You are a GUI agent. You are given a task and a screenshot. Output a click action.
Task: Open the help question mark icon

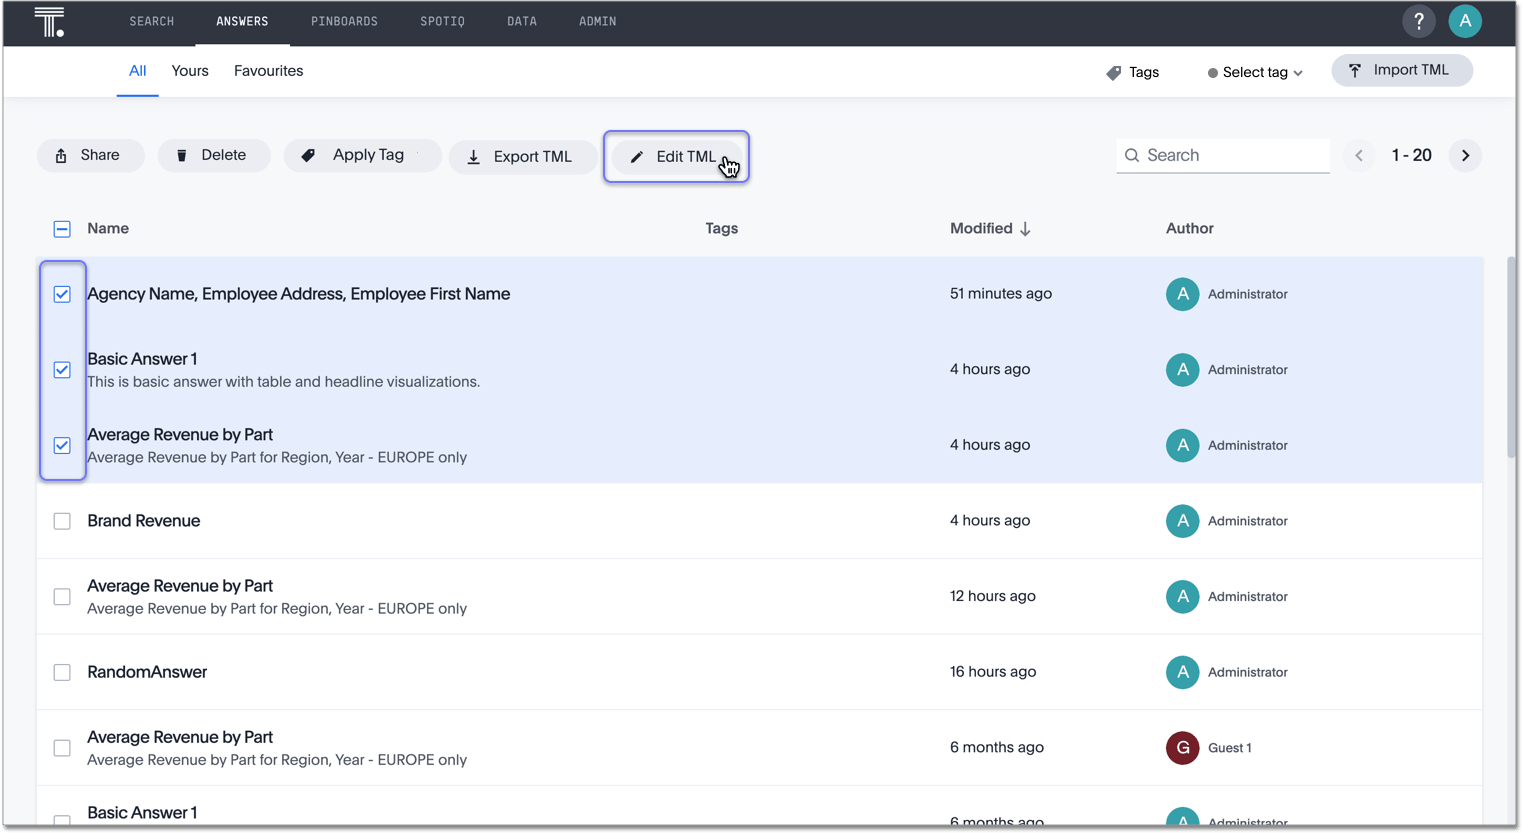click(1418, 21)
